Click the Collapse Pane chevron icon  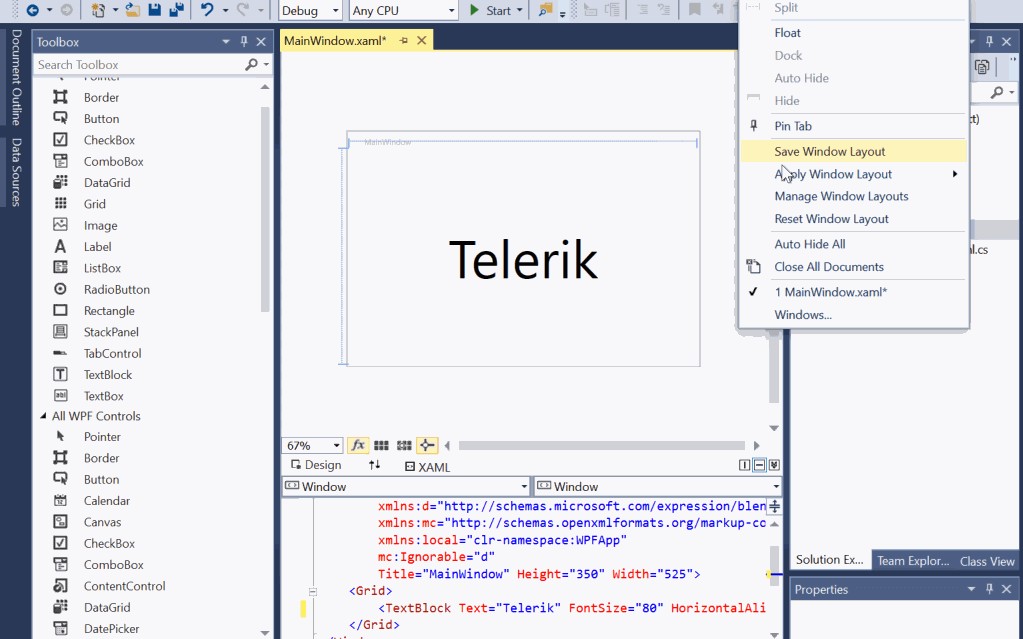tap(774, 465)
